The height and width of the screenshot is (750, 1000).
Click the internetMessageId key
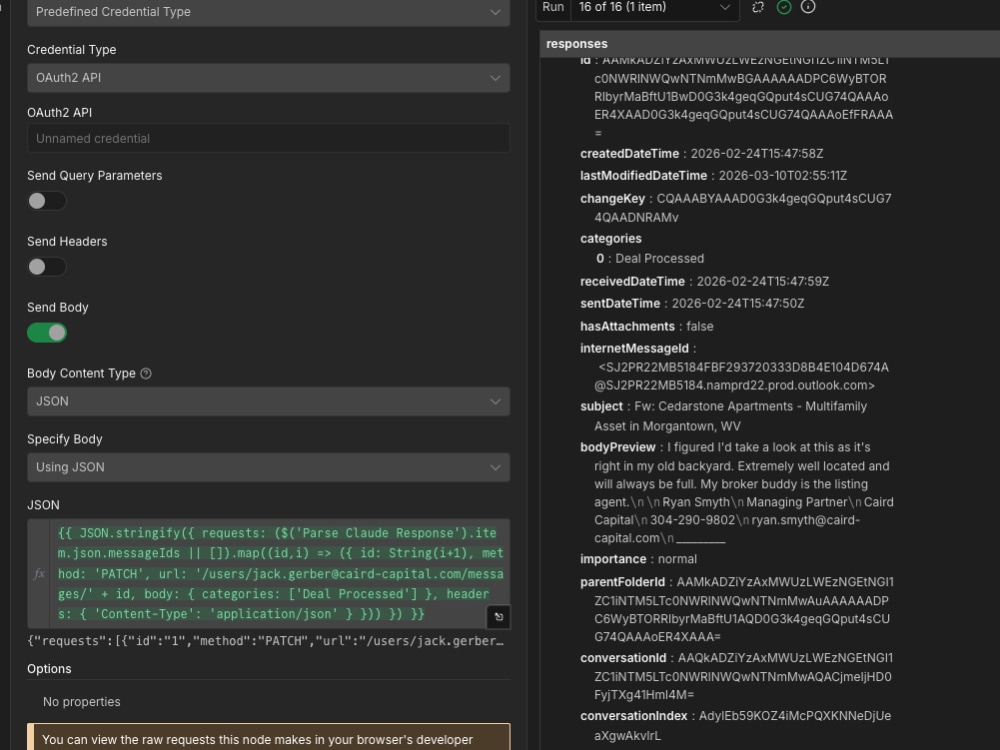point(634,349)
